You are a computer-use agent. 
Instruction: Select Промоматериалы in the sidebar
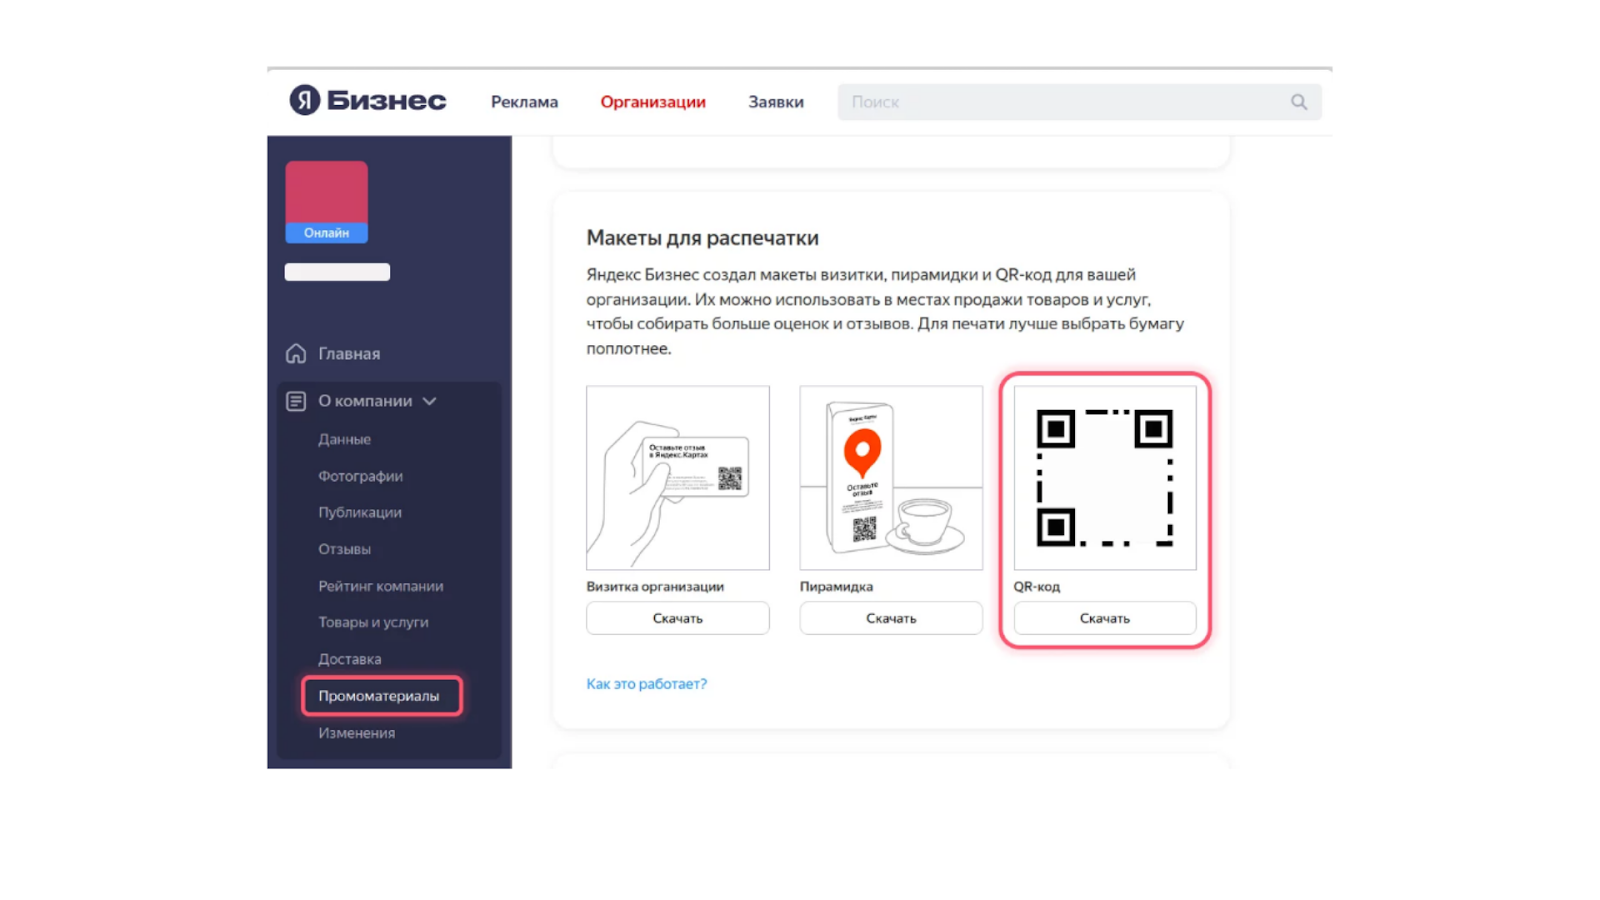[x=381, y=696]
